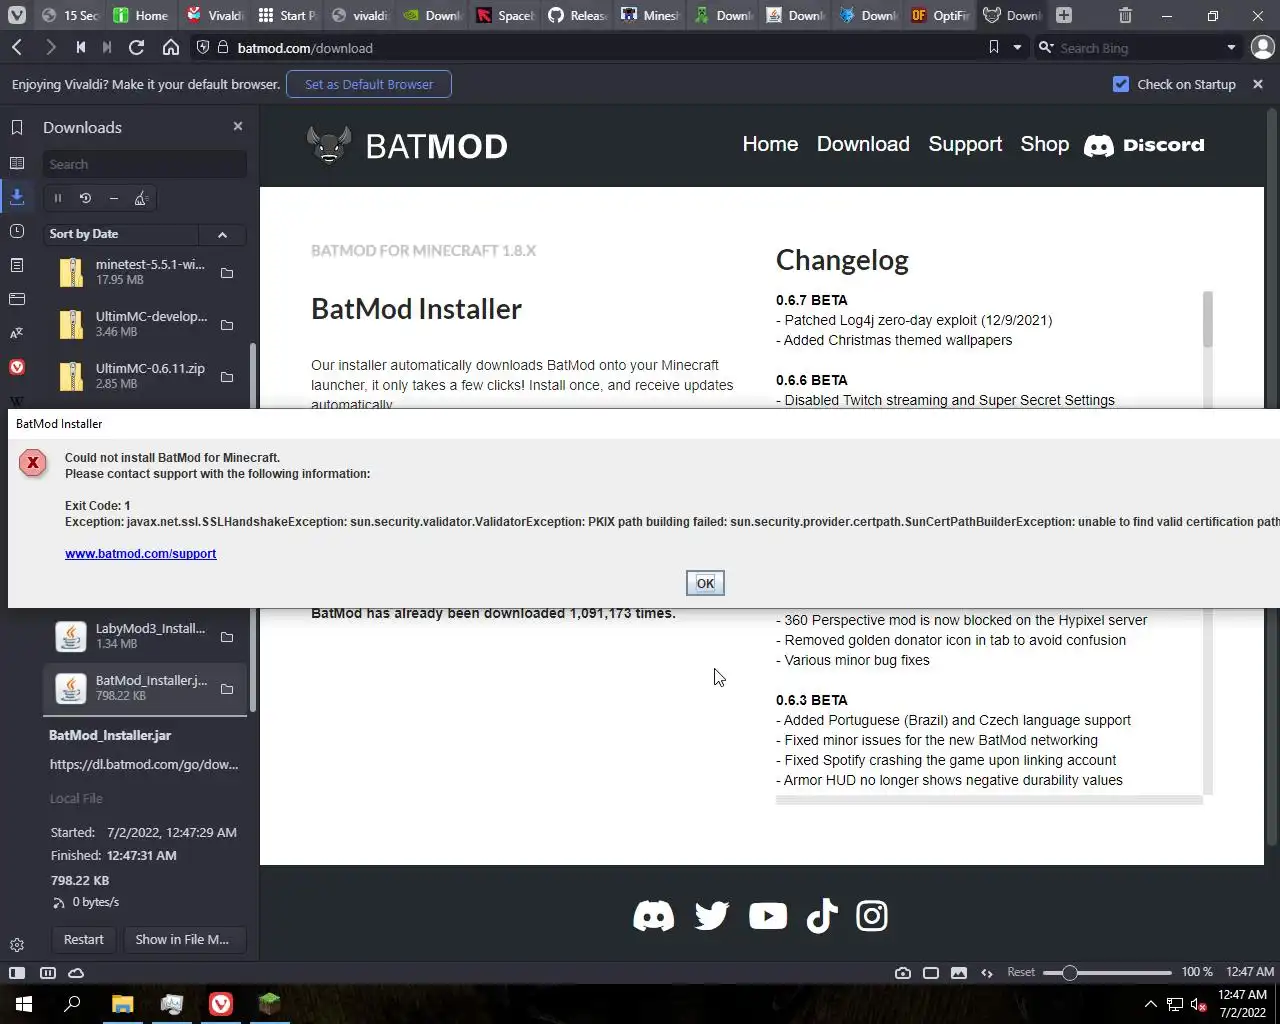Toggle Check on Startup checkbox

pyautogui.click(x=1121, y=84)
